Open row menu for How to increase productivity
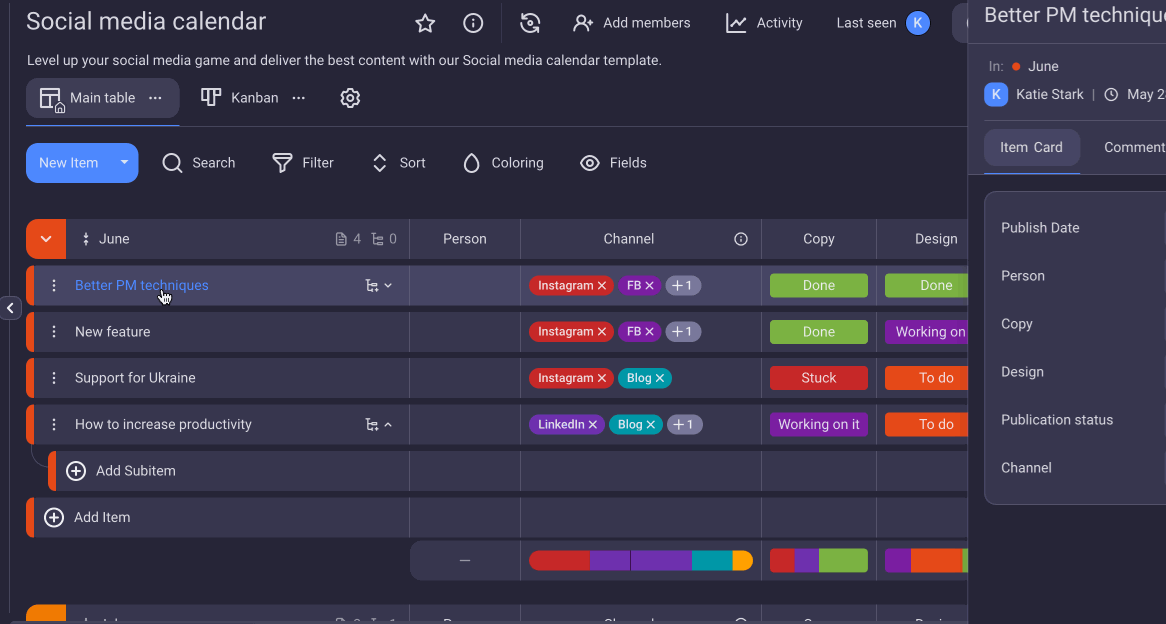Viewport: 1166px width, 624px height. click(x=54, y=425)
